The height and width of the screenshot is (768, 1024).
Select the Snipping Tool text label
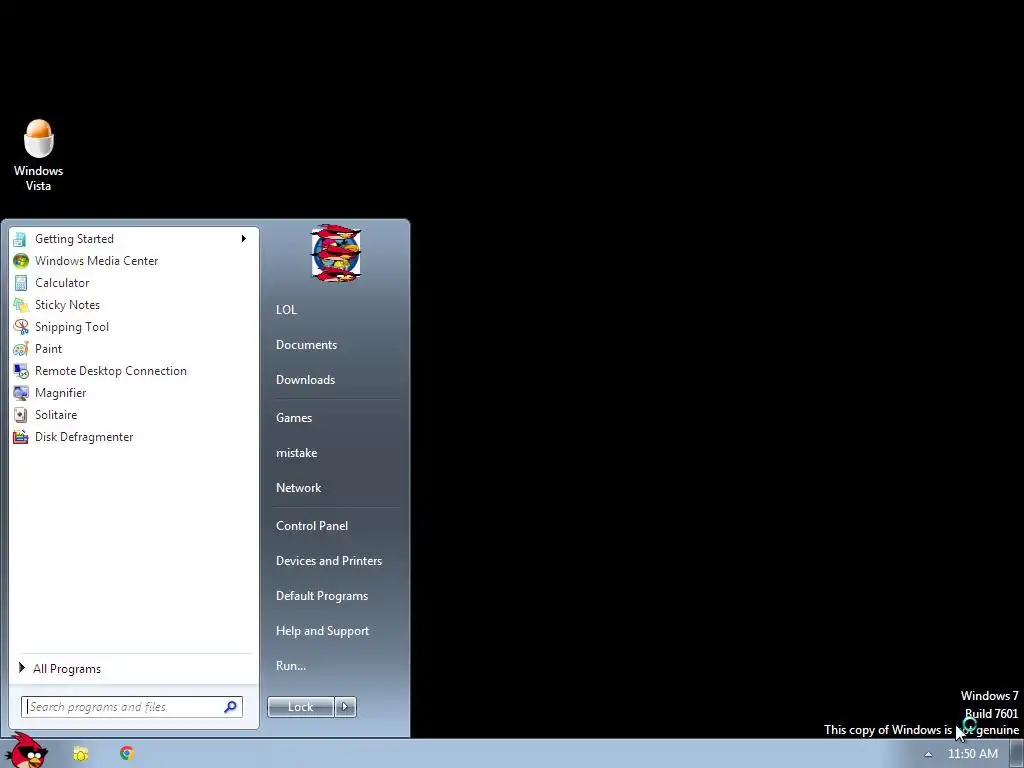pyautogui.click(x=72, y=327)
